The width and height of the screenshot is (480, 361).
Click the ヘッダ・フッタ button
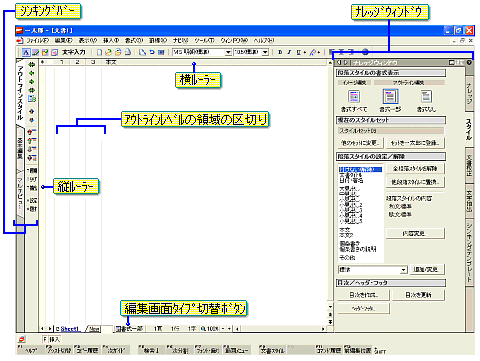[363, 309]
